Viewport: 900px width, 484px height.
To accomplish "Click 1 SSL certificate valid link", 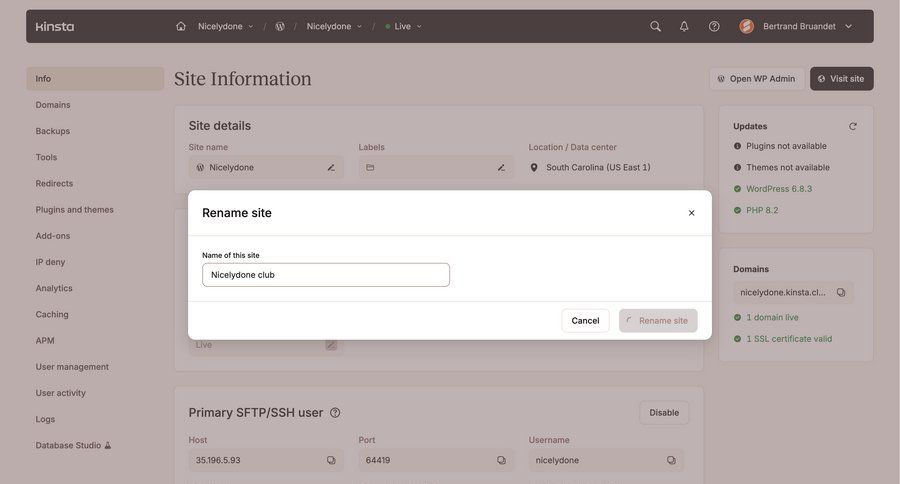I will 789,339.
